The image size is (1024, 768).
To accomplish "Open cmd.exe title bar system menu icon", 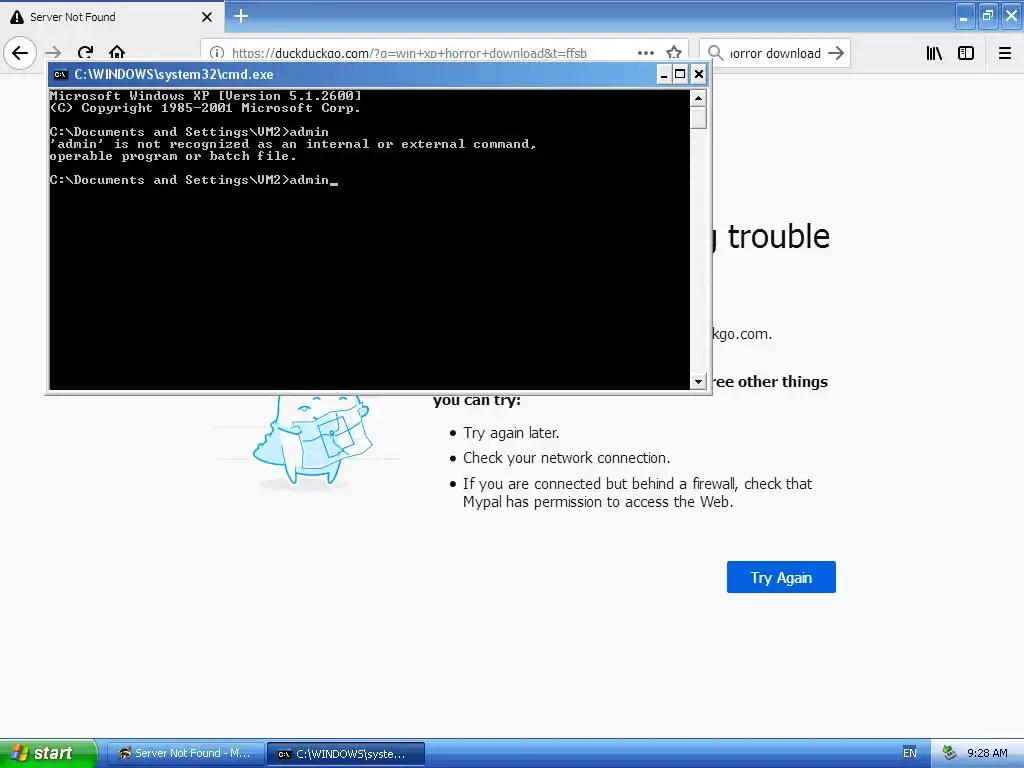I will [x=61, y=74].
